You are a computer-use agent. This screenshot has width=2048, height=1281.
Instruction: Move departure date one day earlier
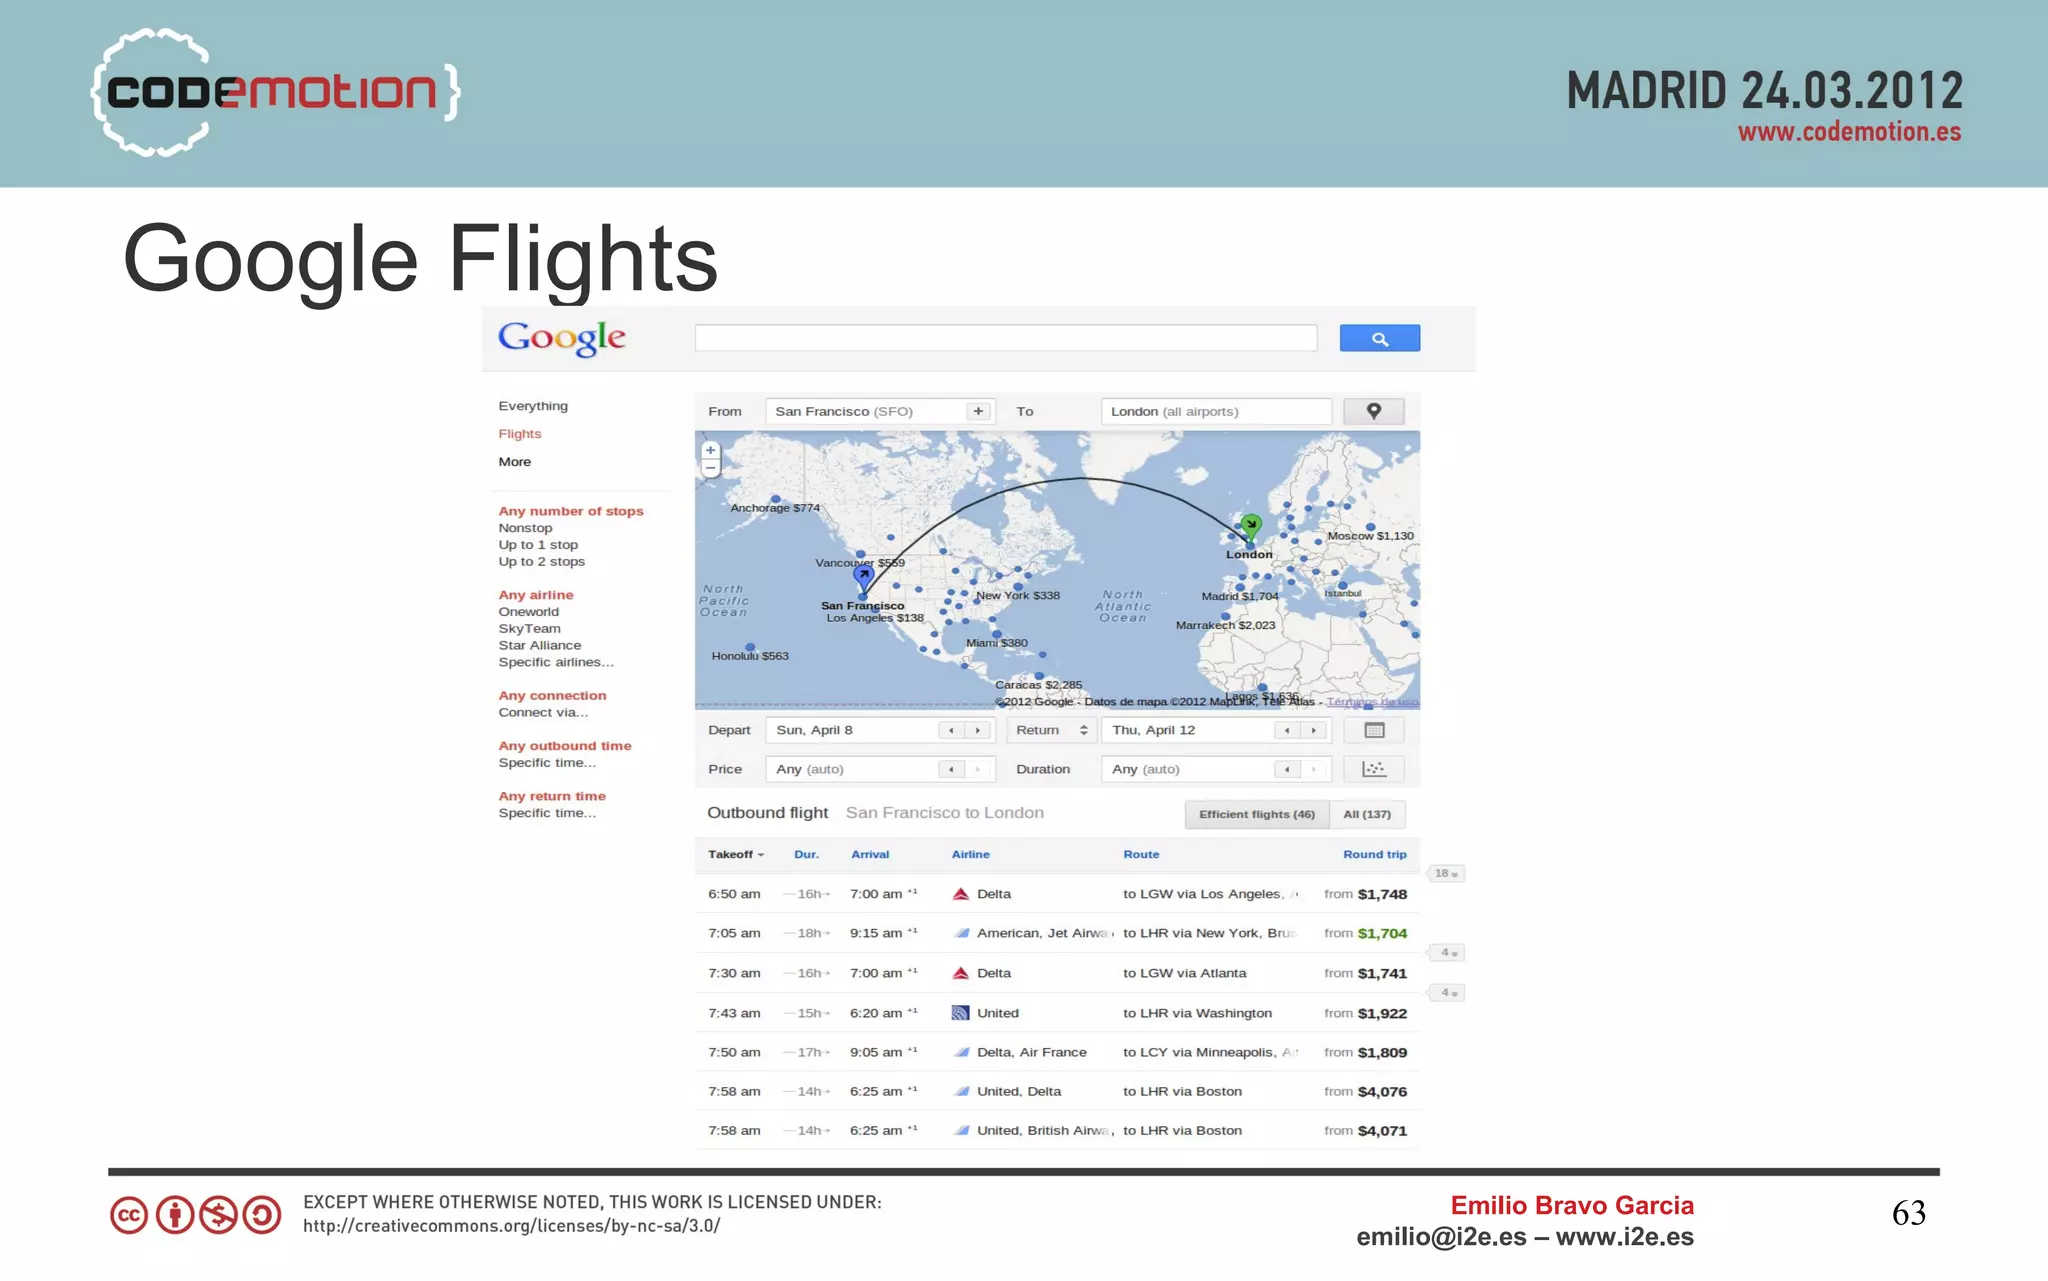click(x=951, y=730)
